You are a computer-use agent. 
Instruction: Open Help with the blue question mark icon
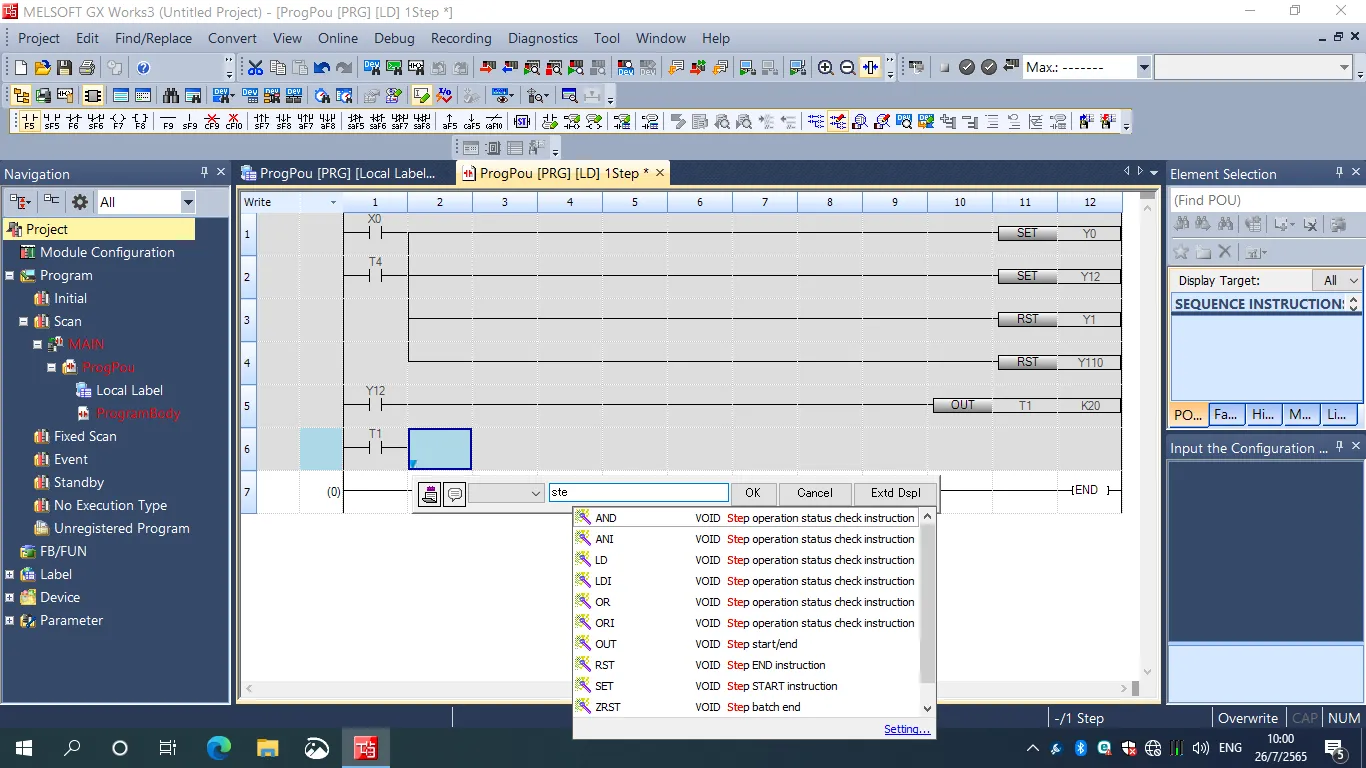coord(143,67)
